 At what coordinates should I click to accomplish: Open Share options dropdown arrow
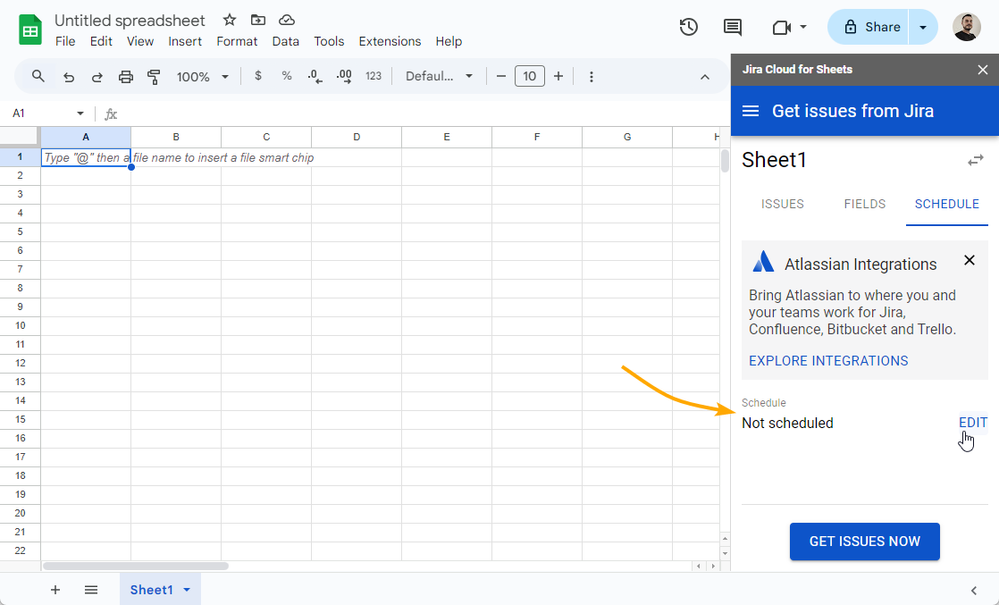923,27
